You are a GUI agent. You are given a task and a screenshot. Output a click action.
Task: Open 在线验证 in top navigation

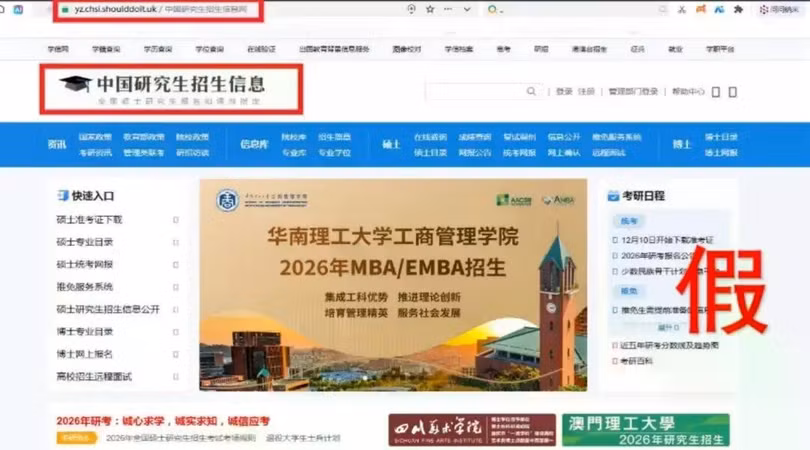(261, 49)
